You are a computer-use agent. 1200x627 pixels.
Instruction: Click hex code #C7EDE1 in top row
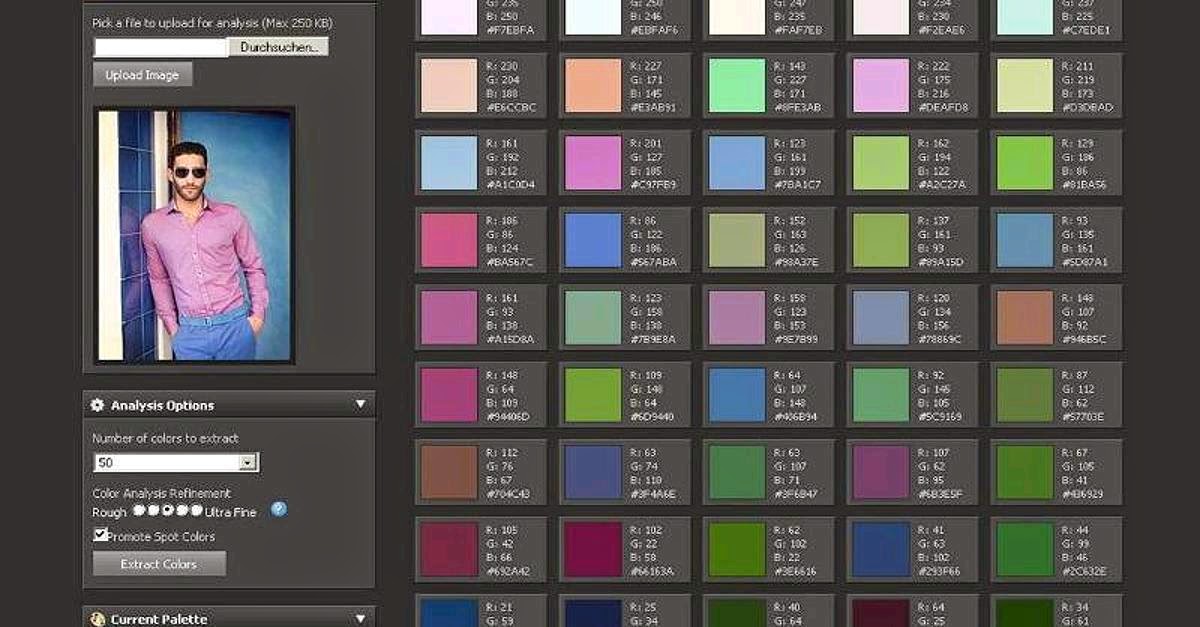1086,30
